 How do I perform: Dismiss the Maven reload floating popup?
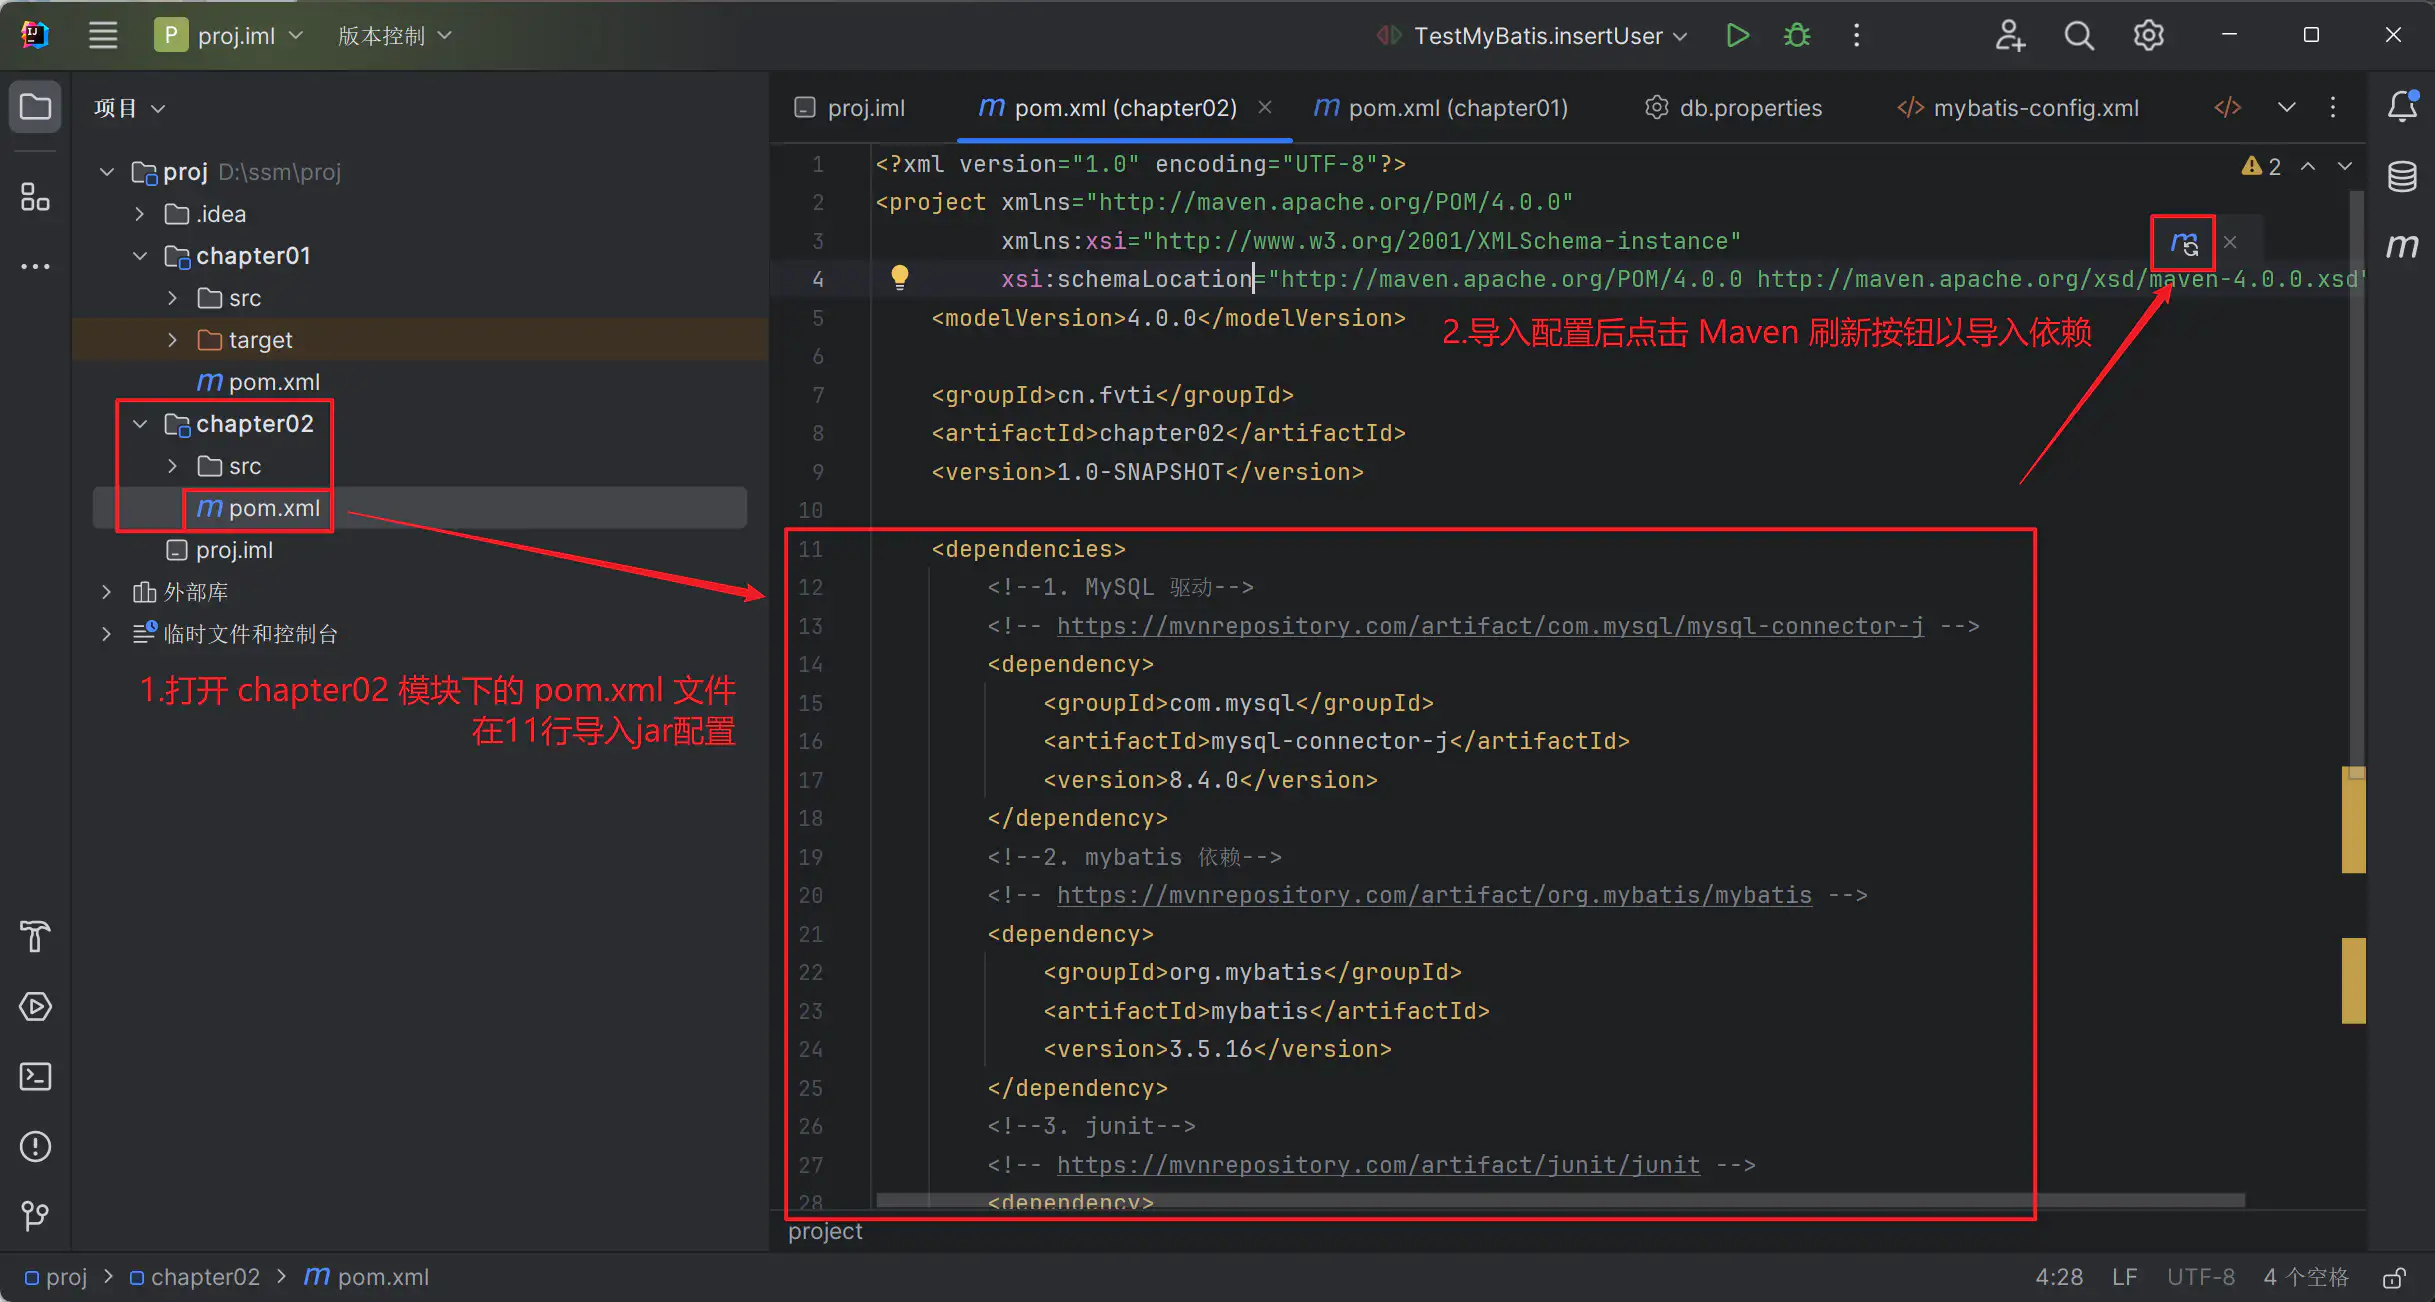tap(2230, 242)
